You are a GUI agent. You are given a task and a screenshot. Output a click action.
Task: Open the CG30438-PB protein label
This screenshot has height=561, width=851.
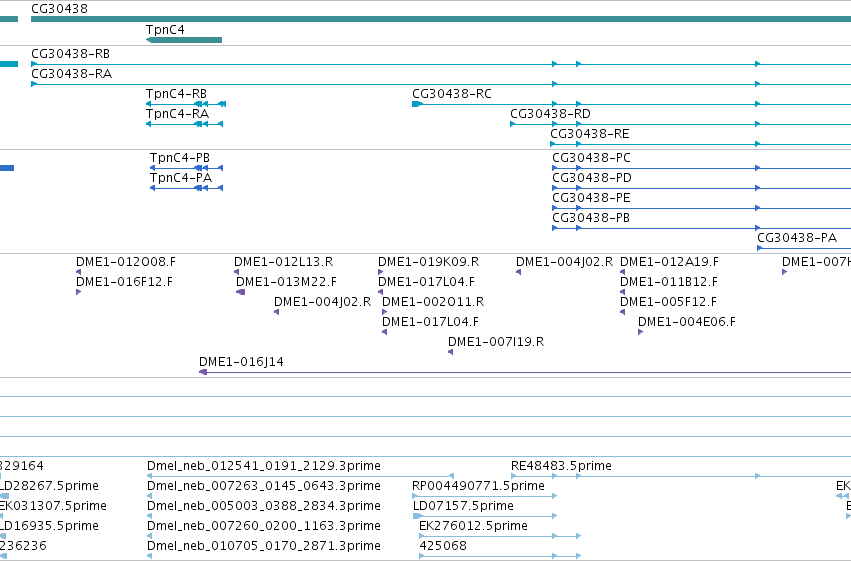591,218
